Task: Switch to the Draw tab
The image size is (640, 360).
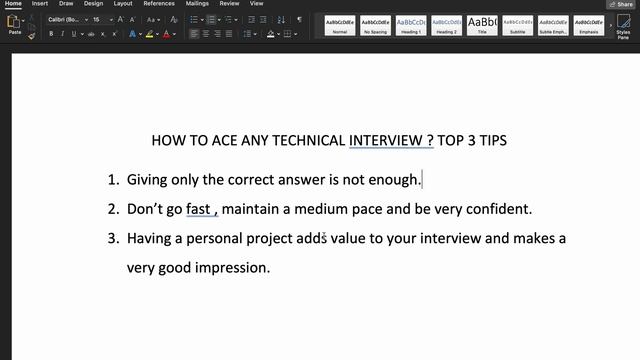Action: 66,4
